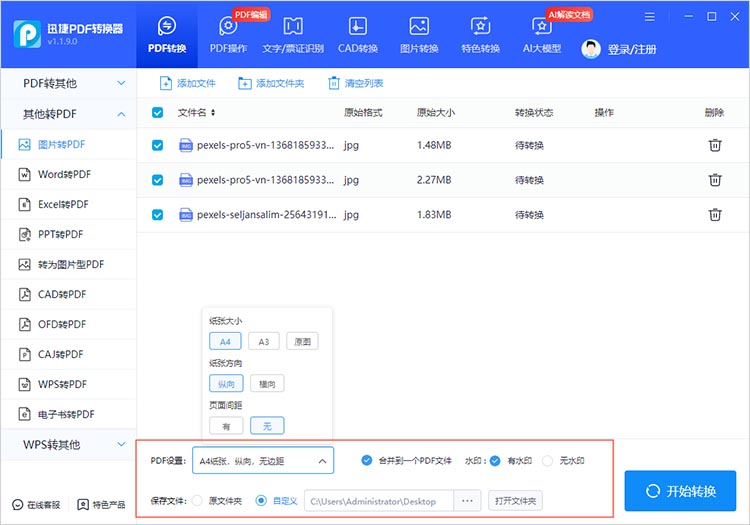The height and width of the screenshot is (525, 750).
Task: Select CAD转PDF in sidebar
Action: click(69, 294)
